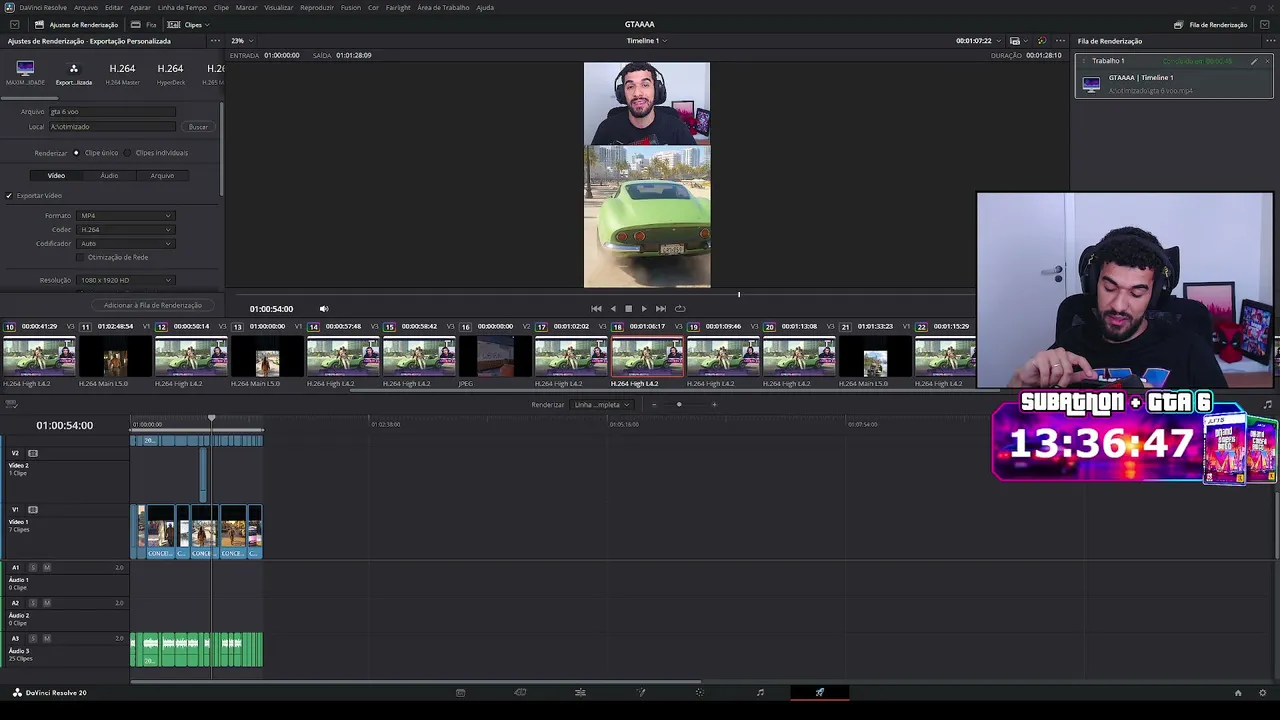Open the Arquivo menu
The height and width of the screenshot is (720, 1280).
pos(87,7)
